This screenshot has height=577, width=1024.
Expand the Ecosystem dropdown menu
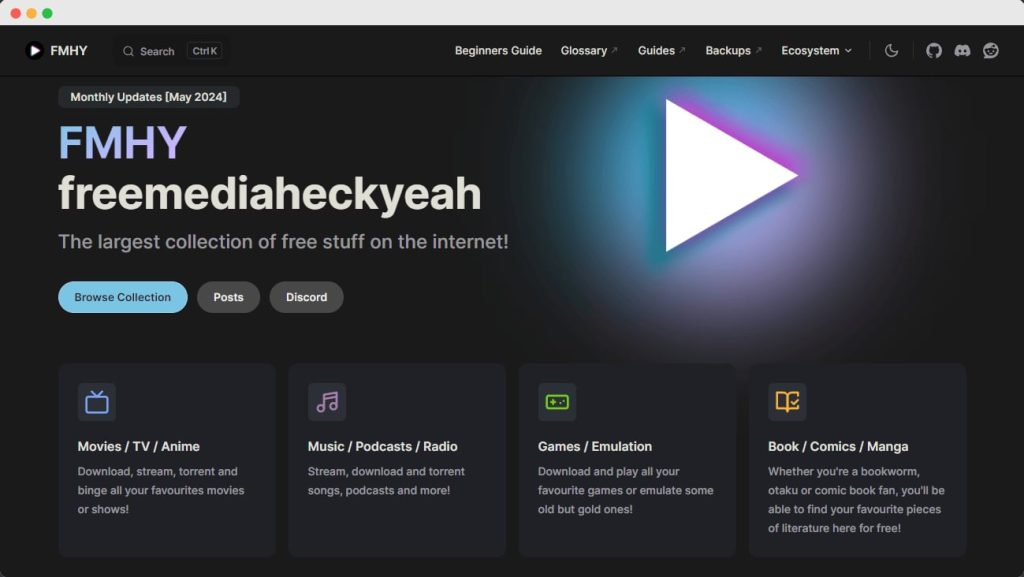[816, 51]
